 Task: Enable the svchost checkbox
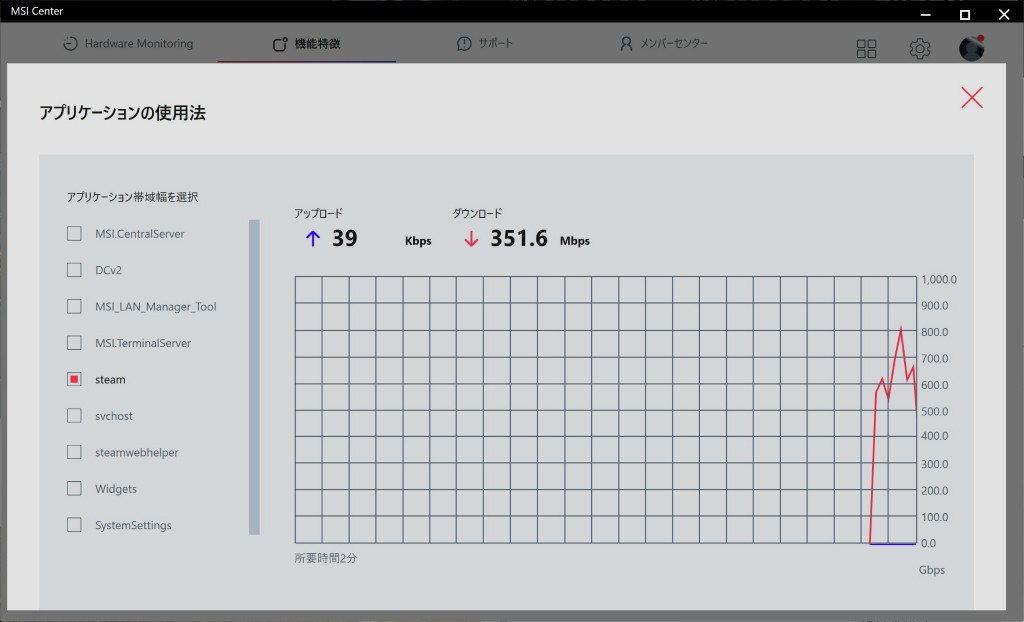[74, 416]
